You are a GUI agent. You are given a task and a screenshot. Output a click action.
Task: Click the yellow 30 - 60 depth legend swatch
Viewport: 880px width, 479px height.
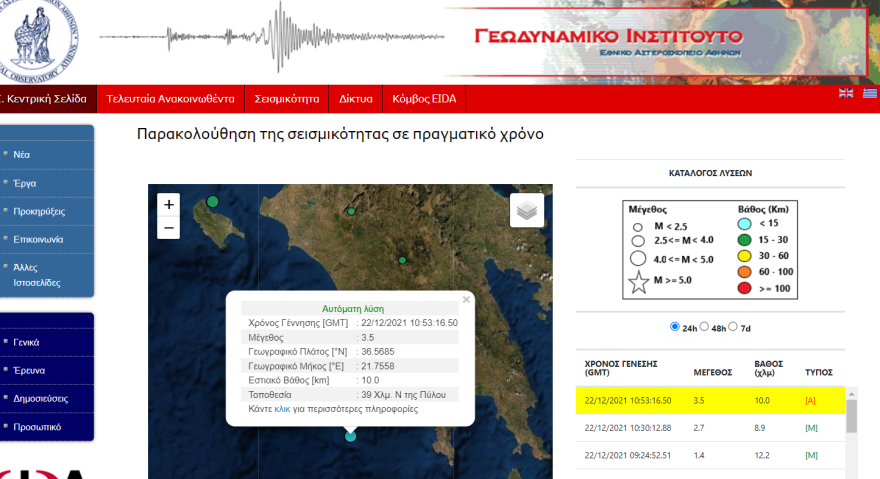coord(744,256)
